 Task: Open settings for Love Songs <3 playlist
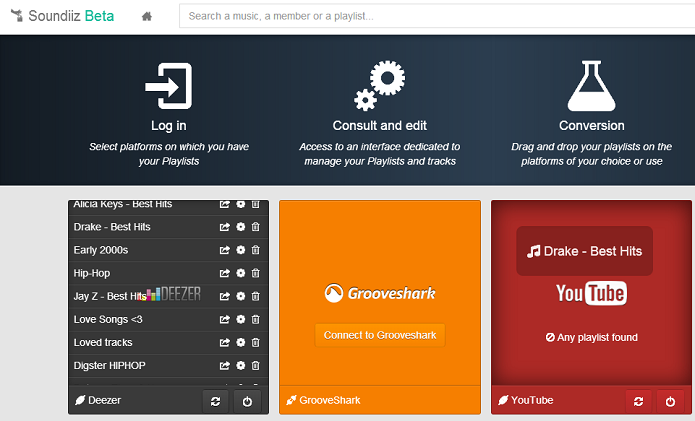(x=241, y=319)
